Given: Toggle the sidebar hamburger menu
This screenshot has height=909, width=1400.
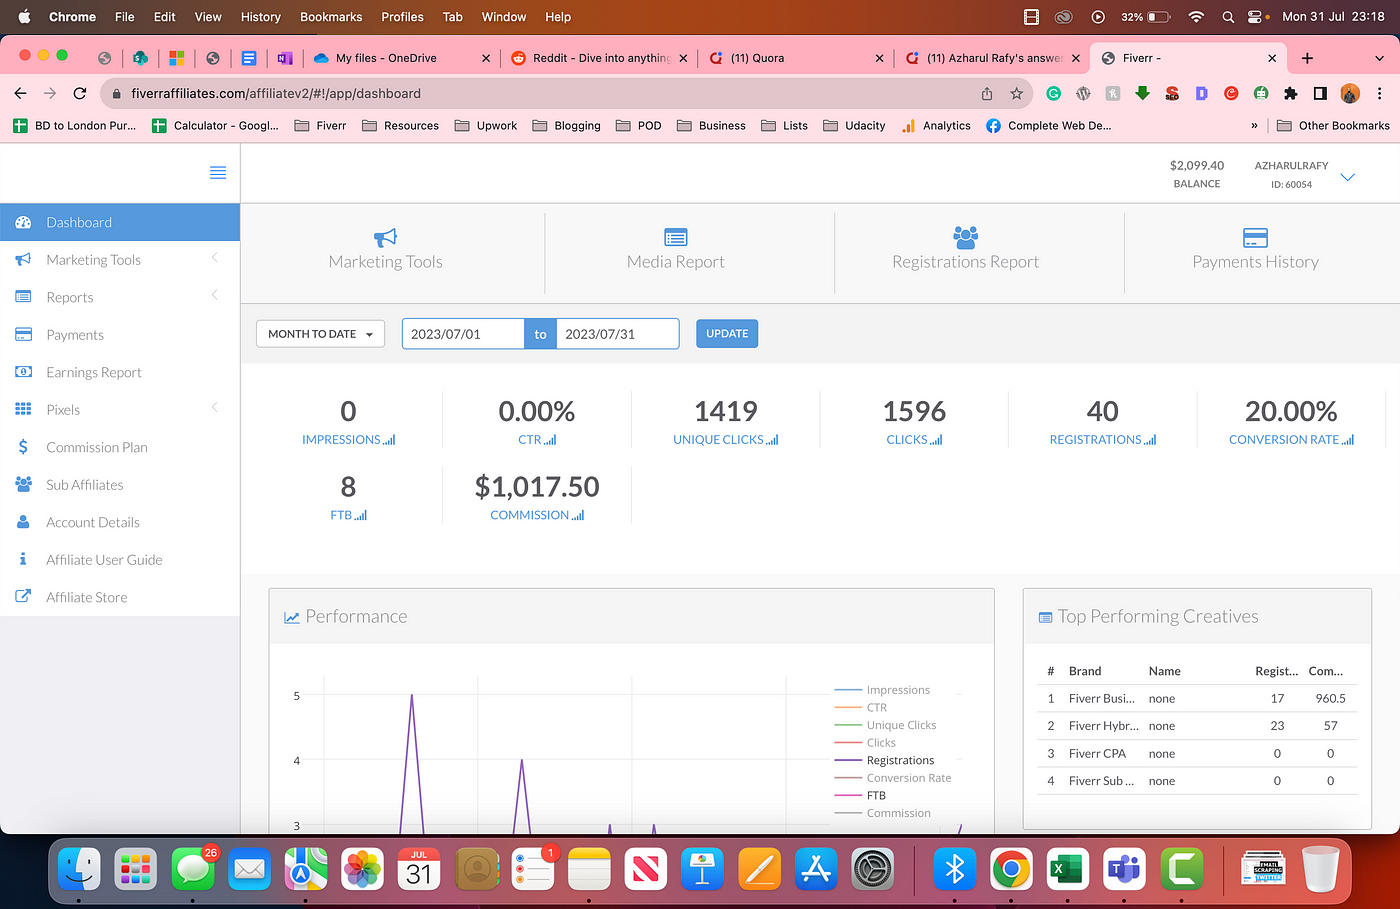Looking at the screenshot, I should (x=217, y=173).
